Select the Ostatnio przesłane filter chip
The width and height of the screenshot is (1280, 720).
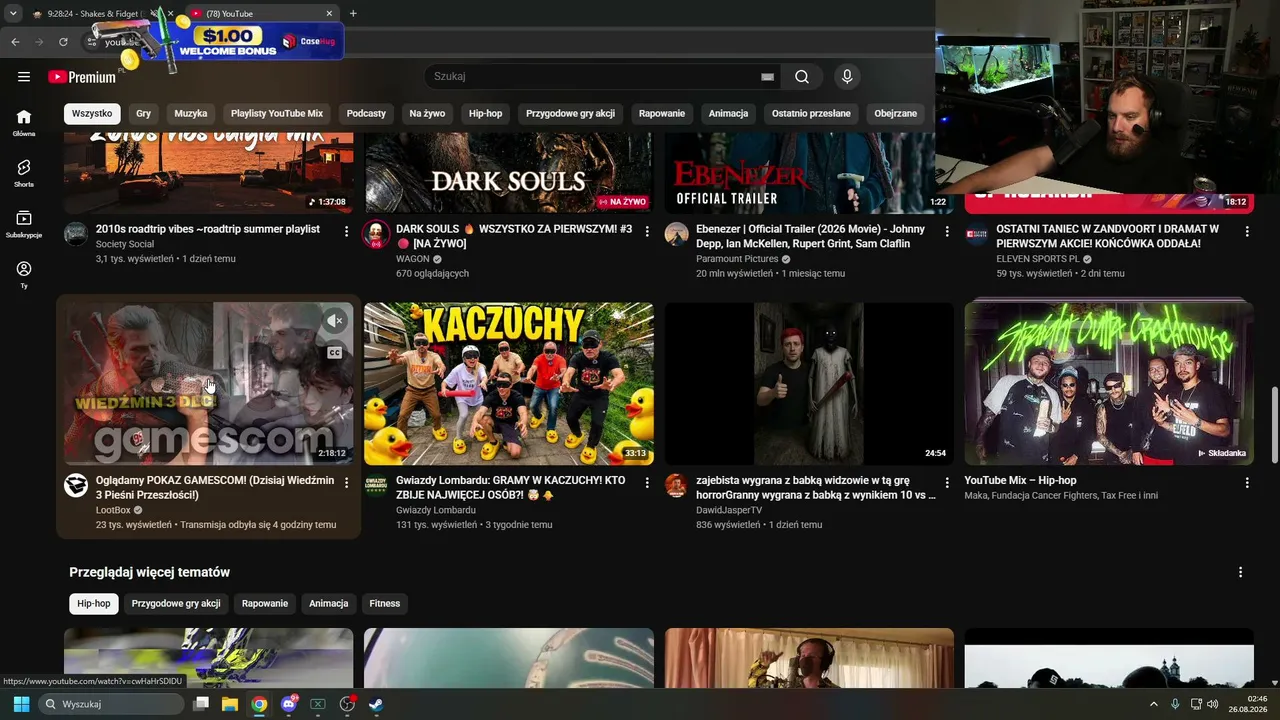[x=811, y=114]
